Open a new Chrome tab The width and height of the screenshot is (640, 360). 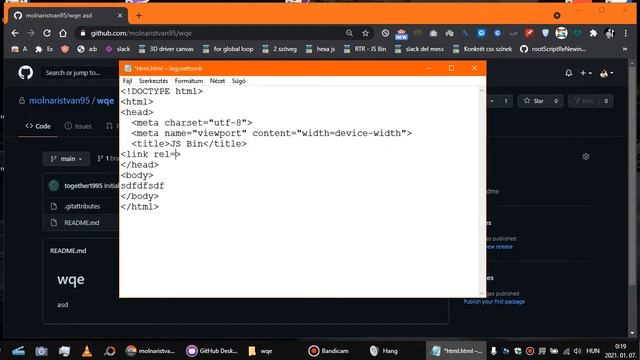[139, 16]
